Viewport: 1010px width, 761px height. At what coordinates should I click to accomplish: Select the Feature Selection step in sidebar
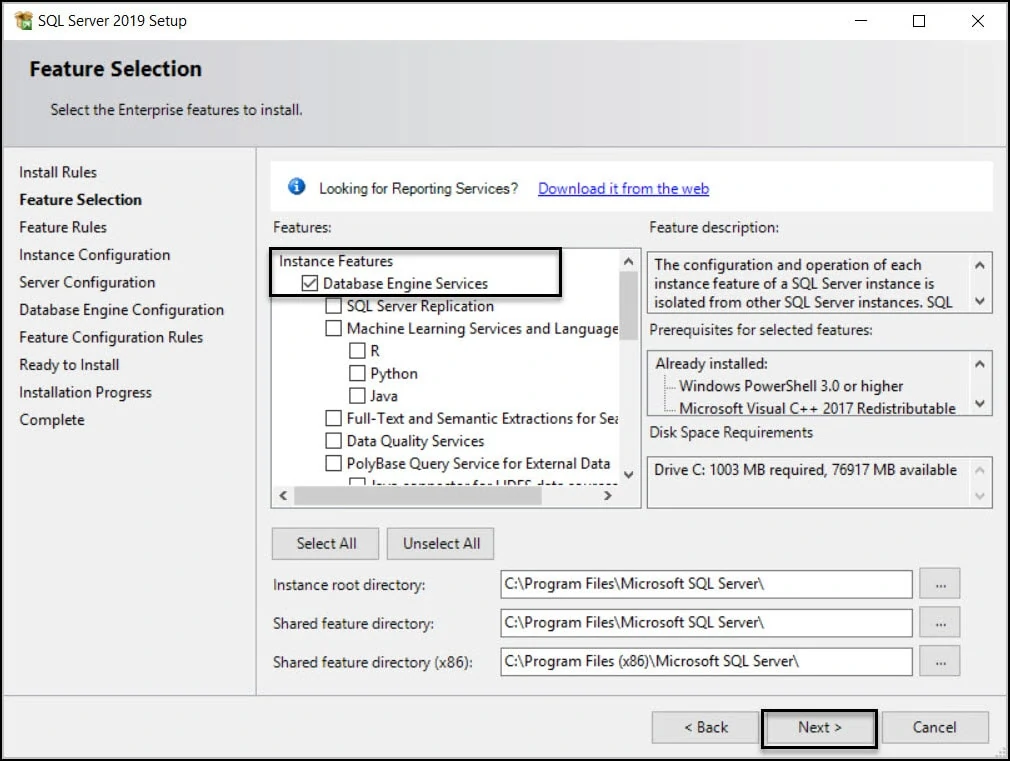pyautogui.click(x=81, y=200)
